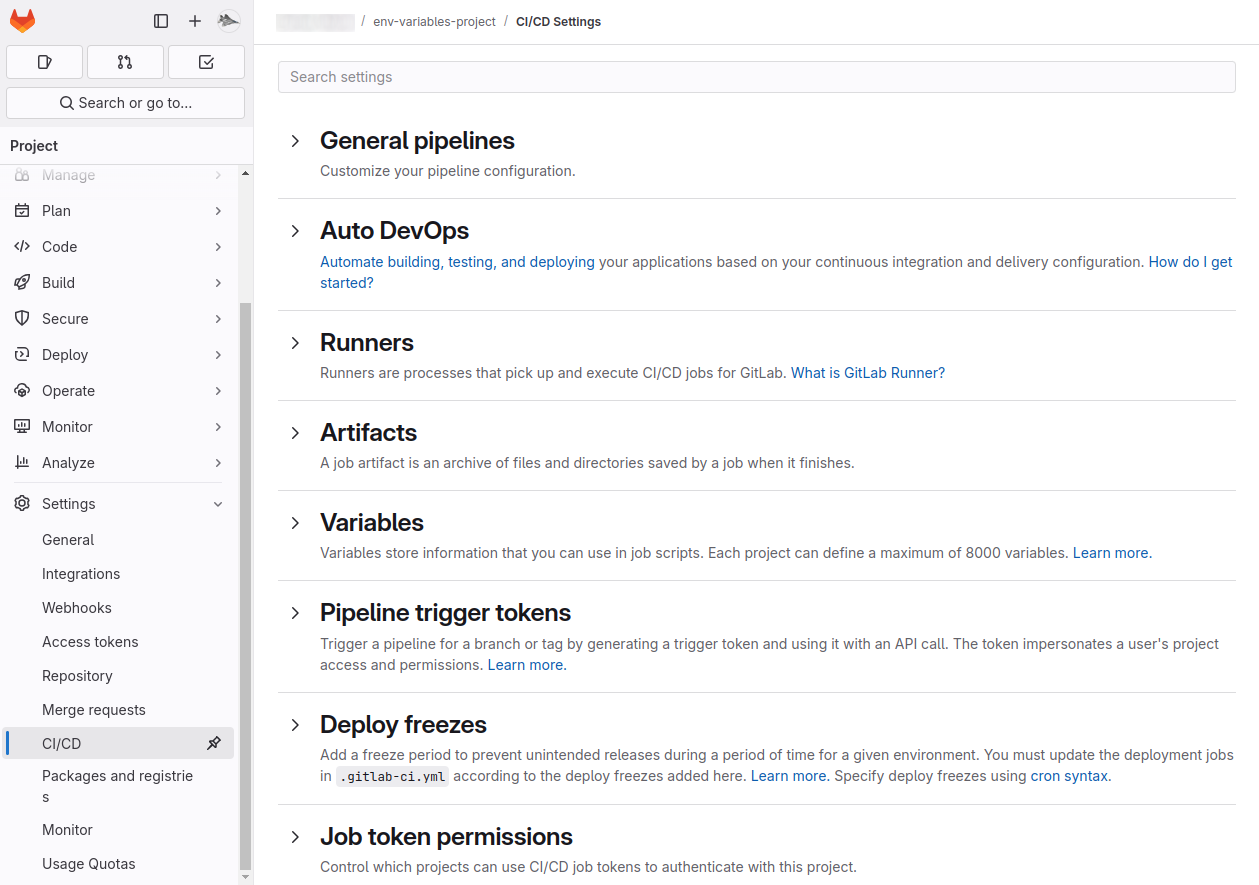Image resolution: width=1259 pixels, height=885 pixels.
Task: Click the Variables section heading
Action: [372, 523]
